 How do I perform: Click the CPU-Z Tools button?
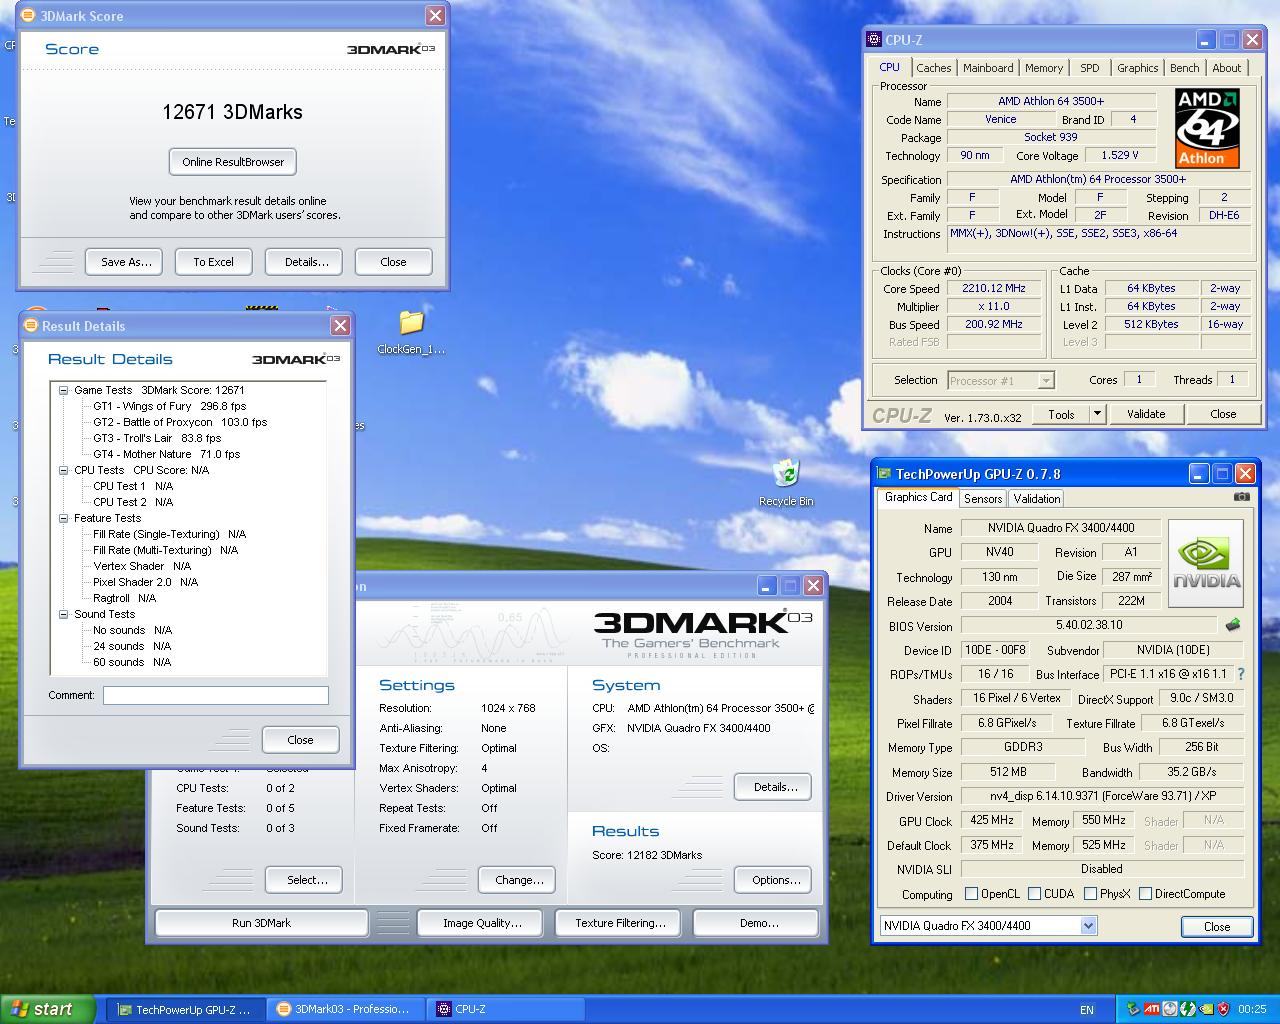1061,414
